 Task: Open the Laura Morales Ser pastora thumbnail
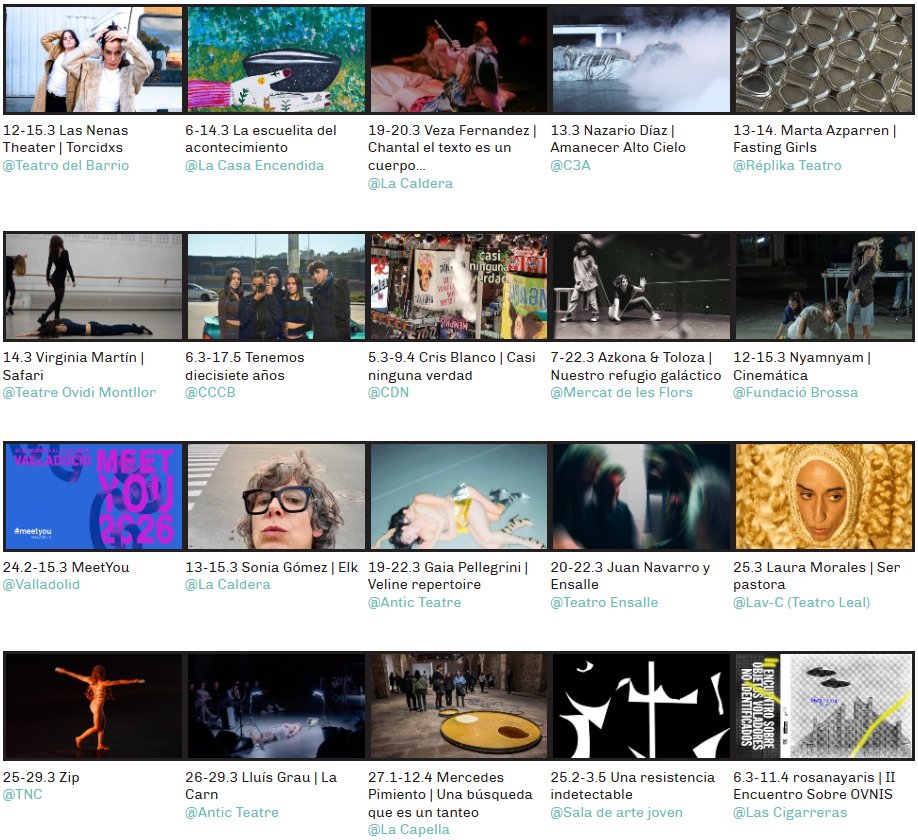coord(824,496)
